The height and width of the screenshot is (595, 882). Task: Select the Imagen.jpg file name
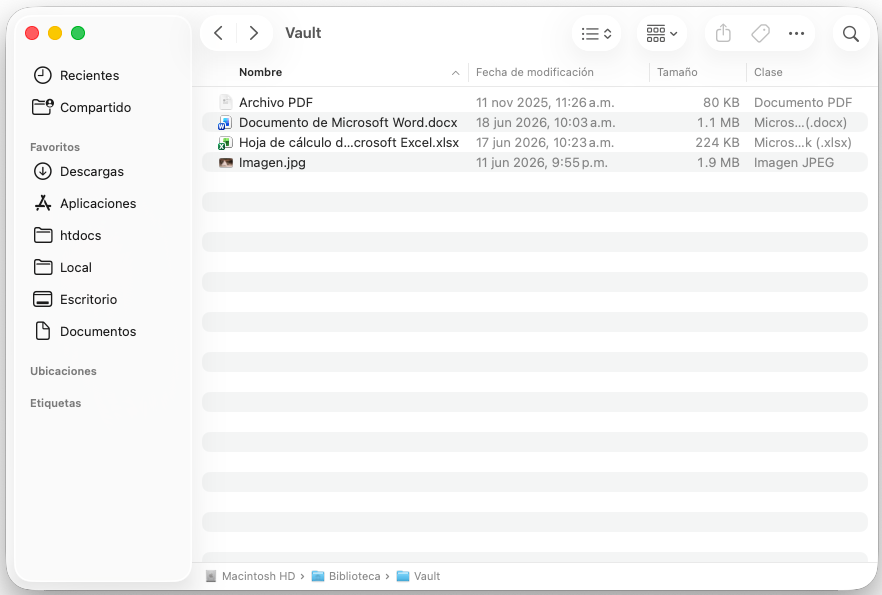[272, 163]
